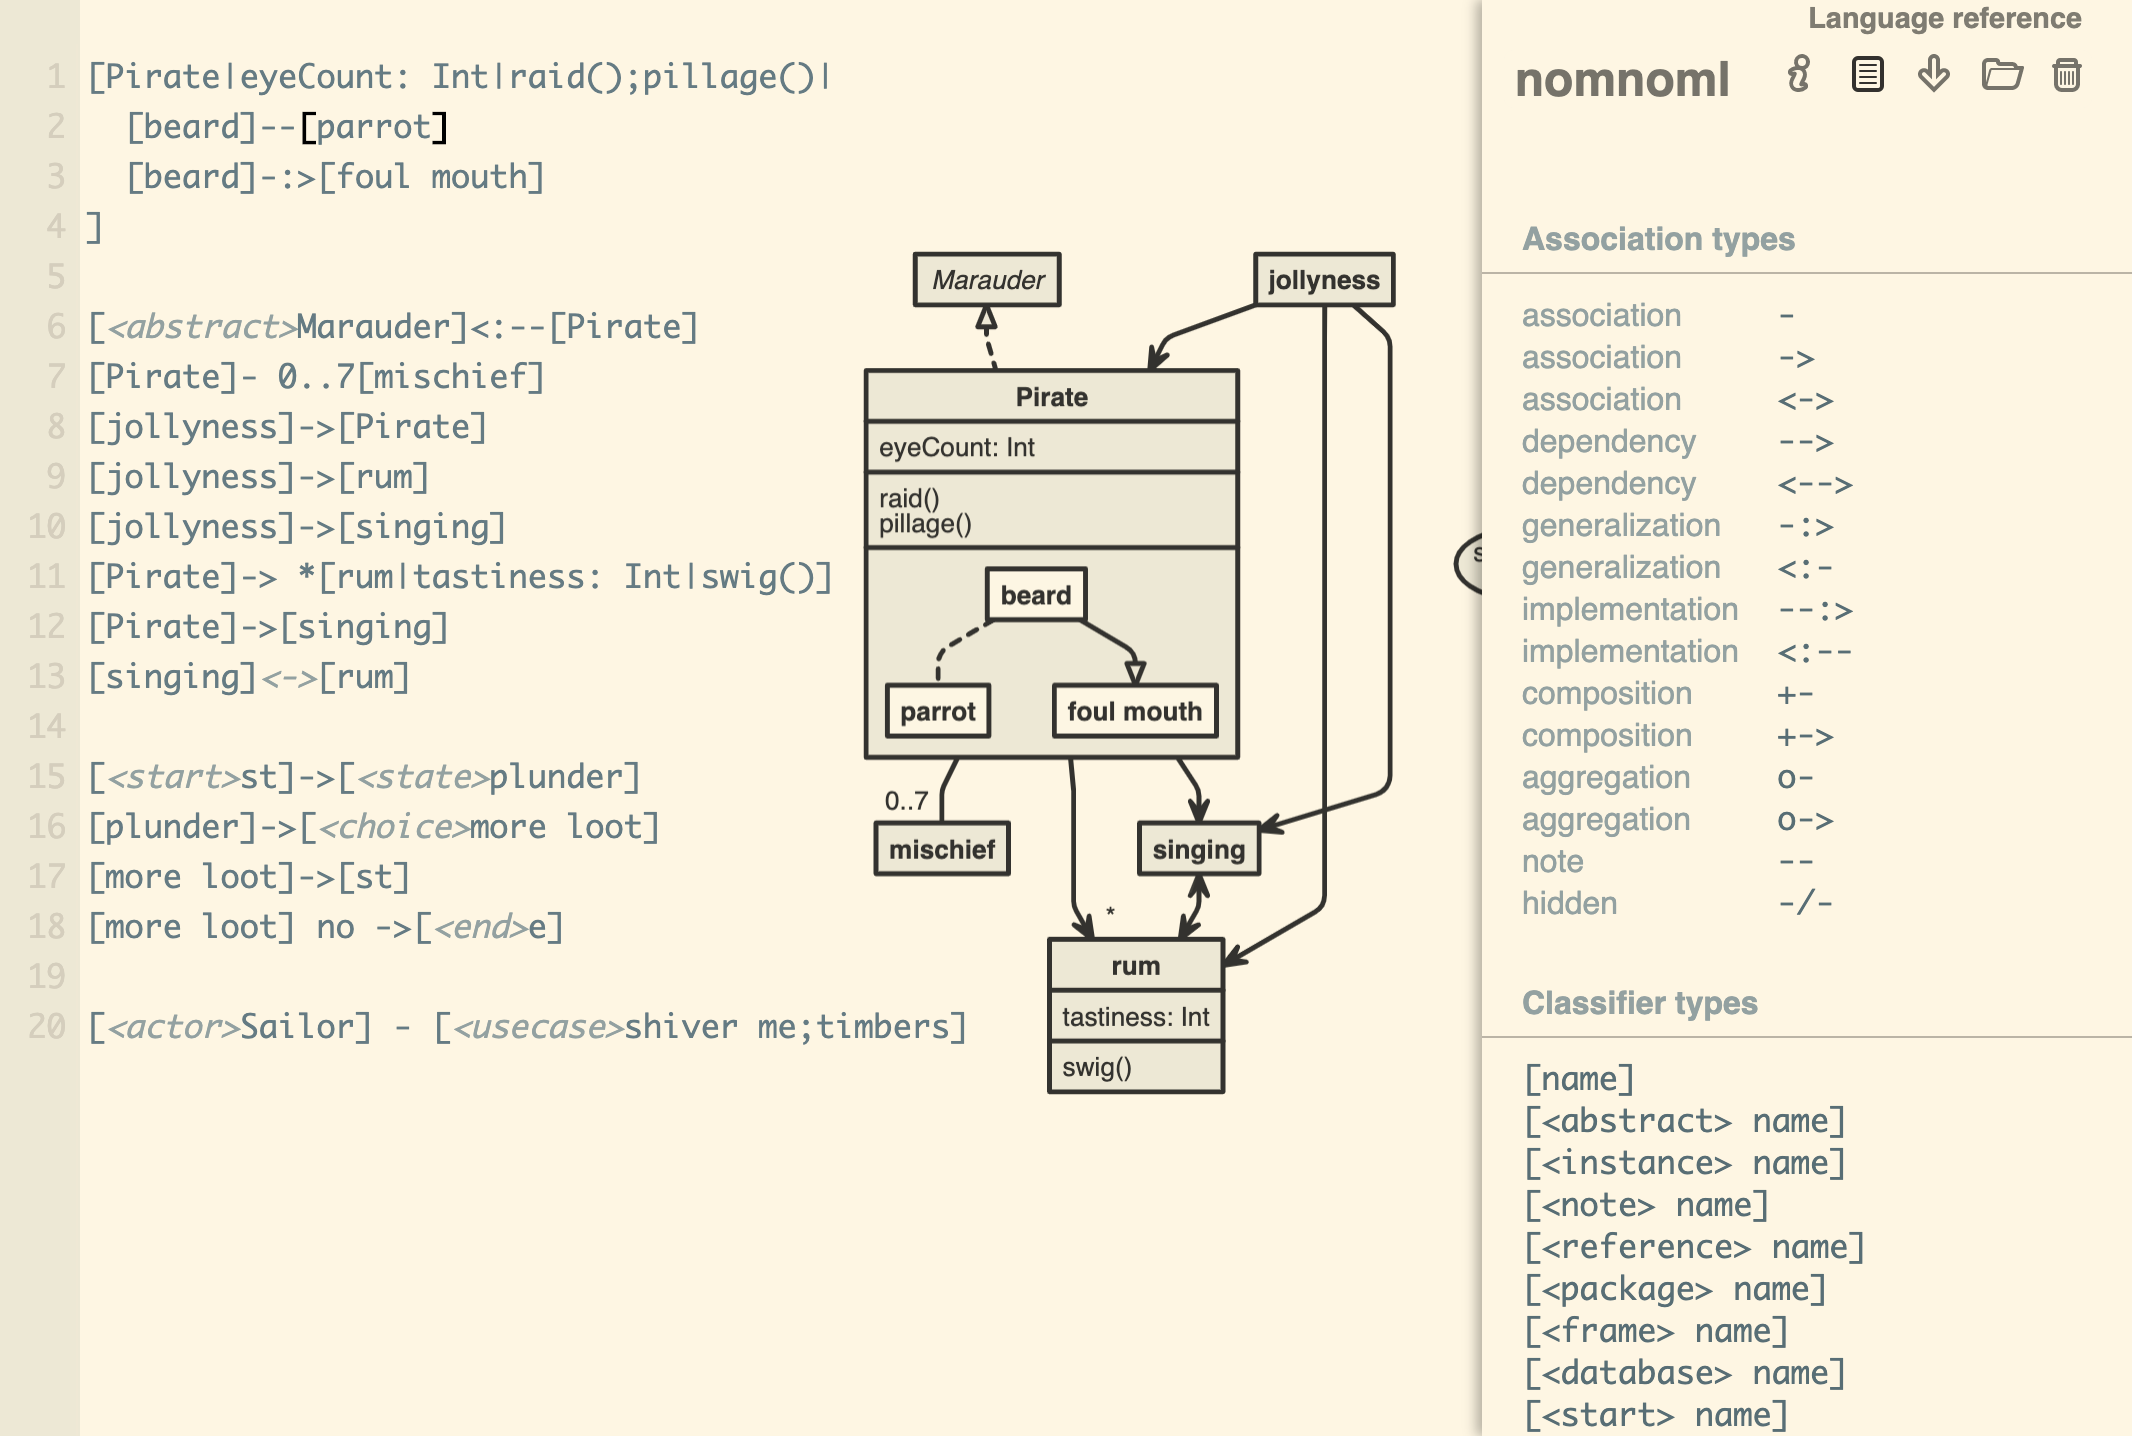Select the Pirate class box in the diagram

[1050, 396]
